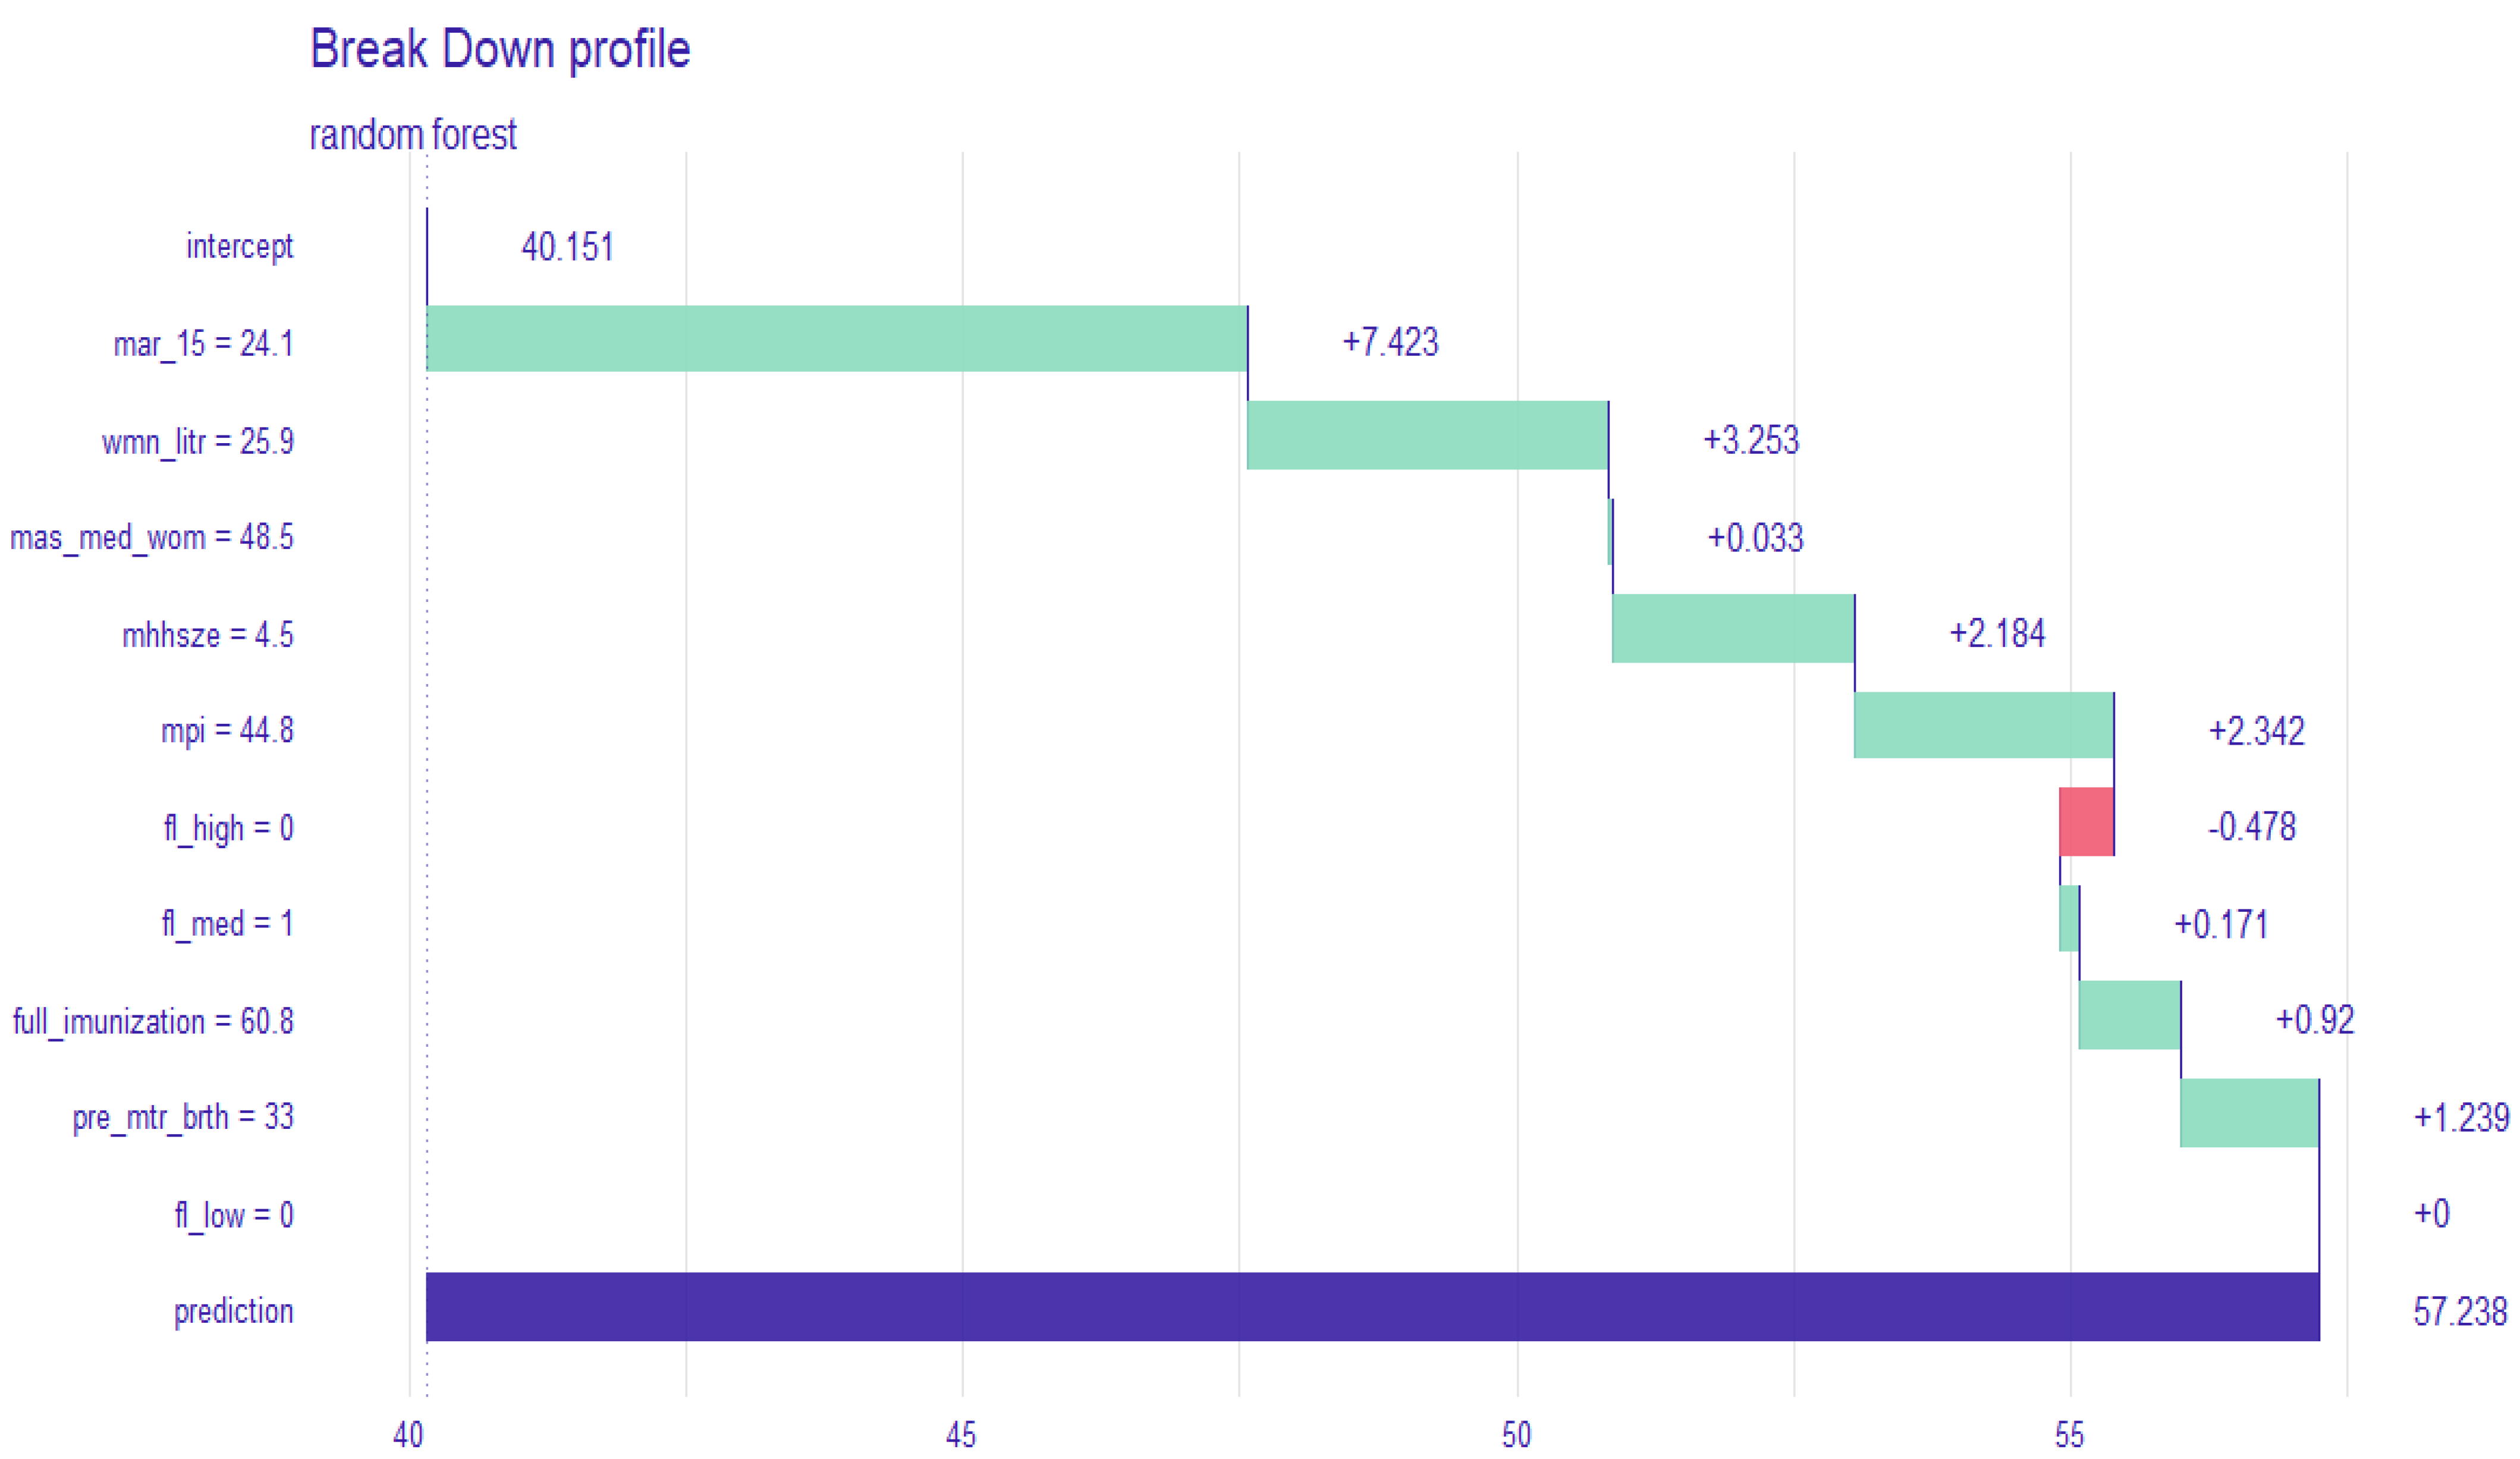Click the "fl_low = 0" row label

coord(234,1215)
